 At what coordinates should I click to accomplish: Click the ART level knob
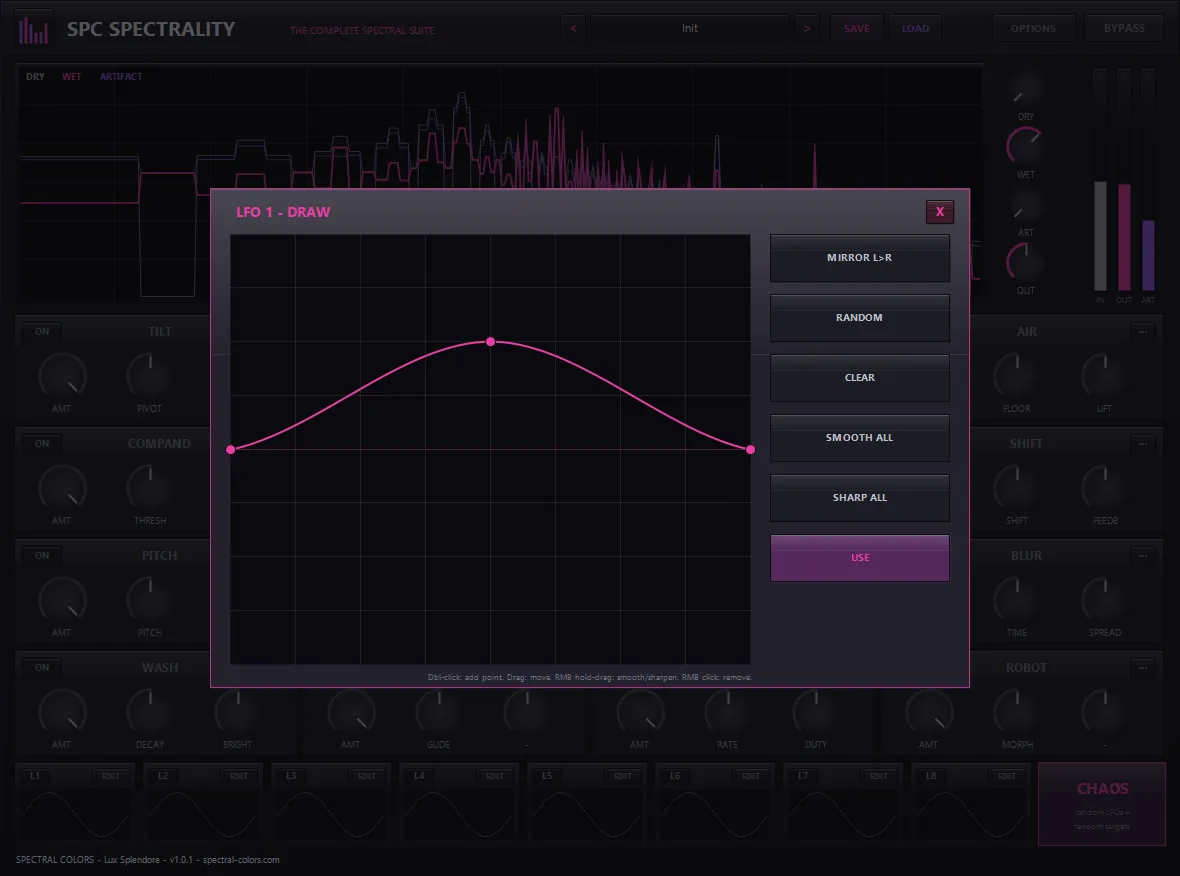click(1025, 205)
